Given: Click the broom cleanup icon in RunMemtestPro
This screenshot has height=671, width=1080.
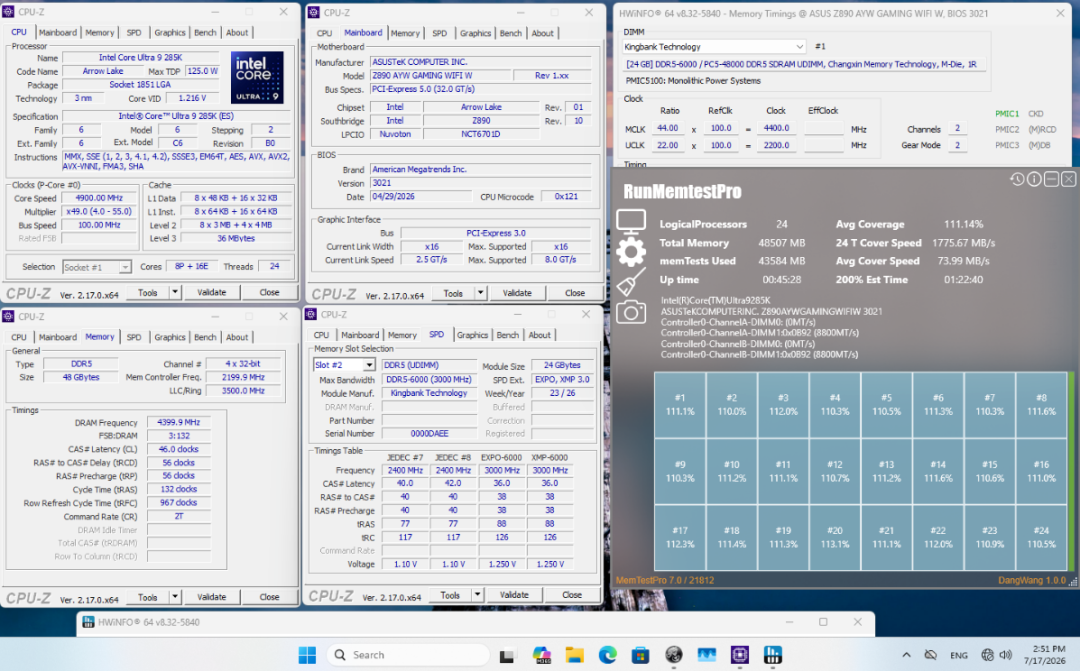Looking at the screenshot, I should click(x=631, y=282).
